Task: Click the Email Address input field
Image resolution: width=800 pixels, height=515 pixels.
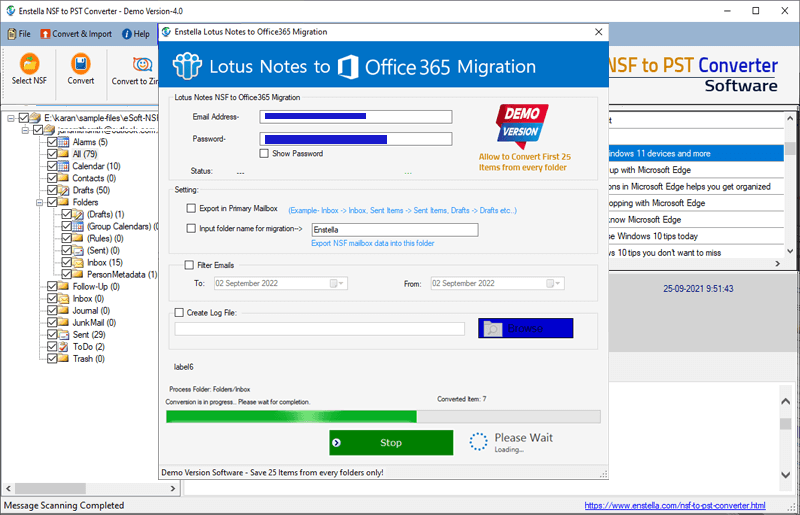Action: pyautogui.click(x=356, y=117)
